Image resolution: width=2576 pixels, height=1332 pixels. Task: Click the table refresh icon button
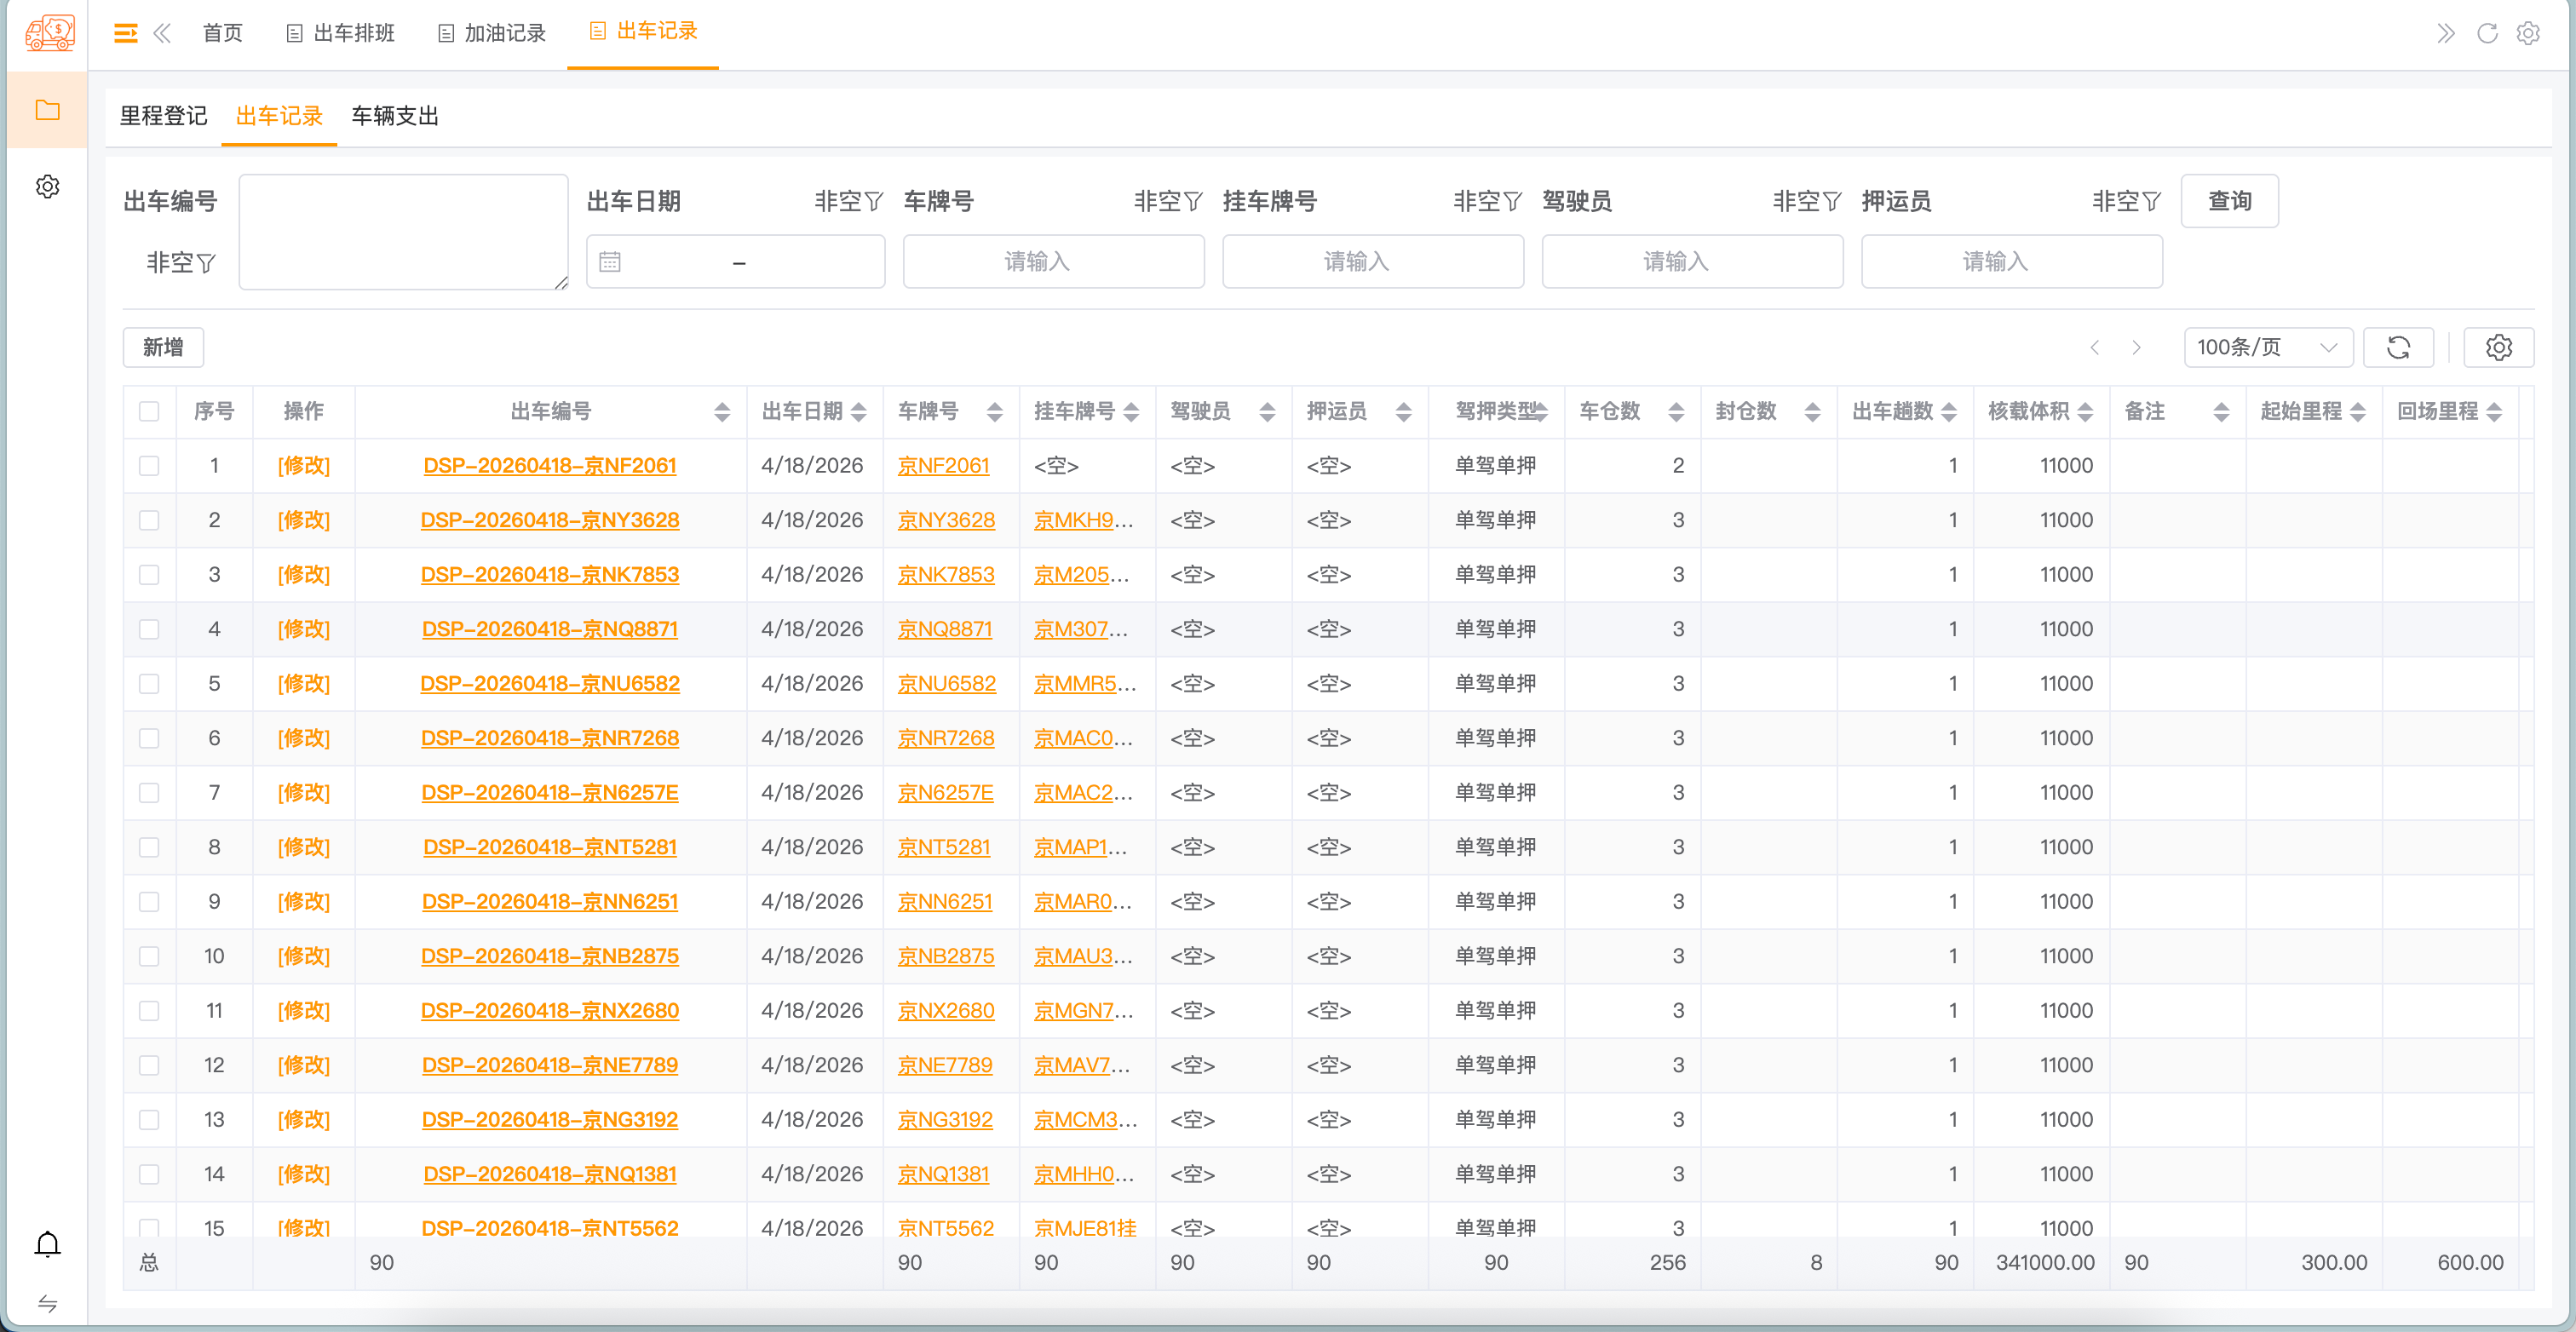coord(2398,347)
